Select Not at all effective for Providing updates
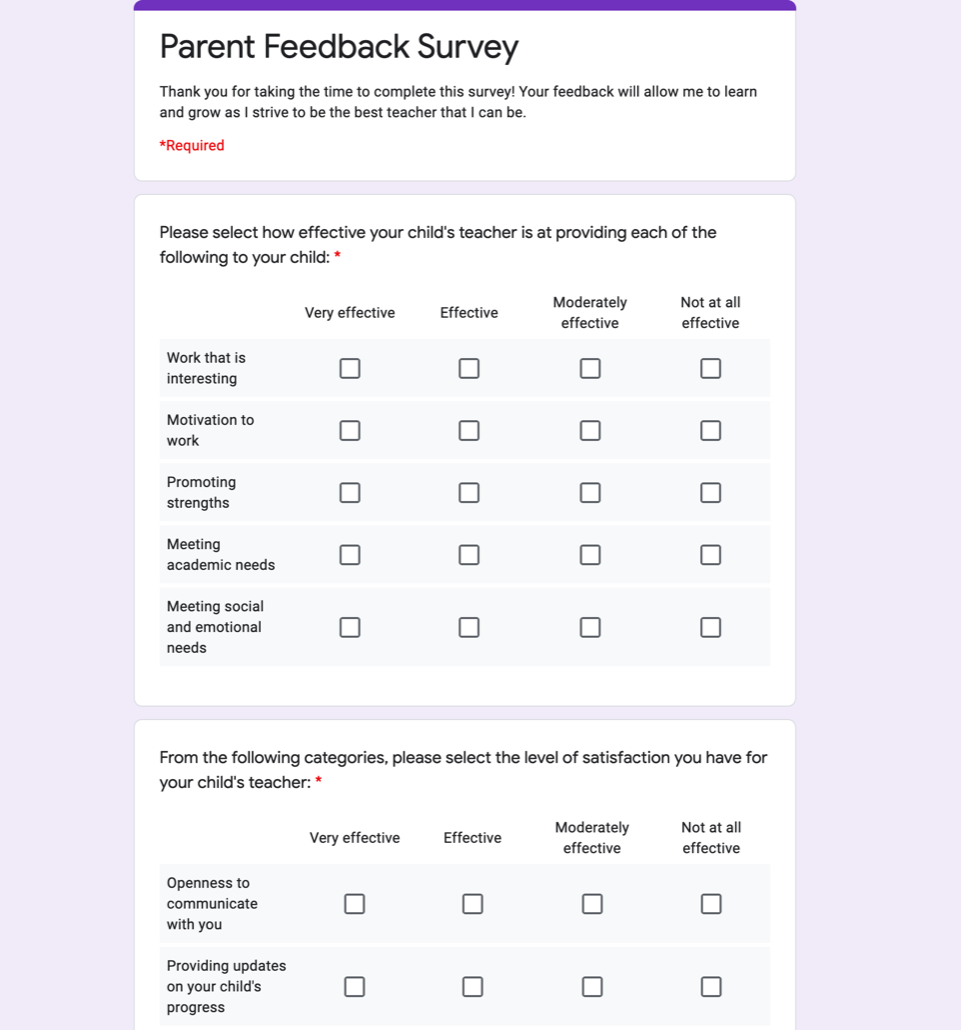Image resolution: width=961 pixels, height=1030 pixels. [x=710, y=986]
